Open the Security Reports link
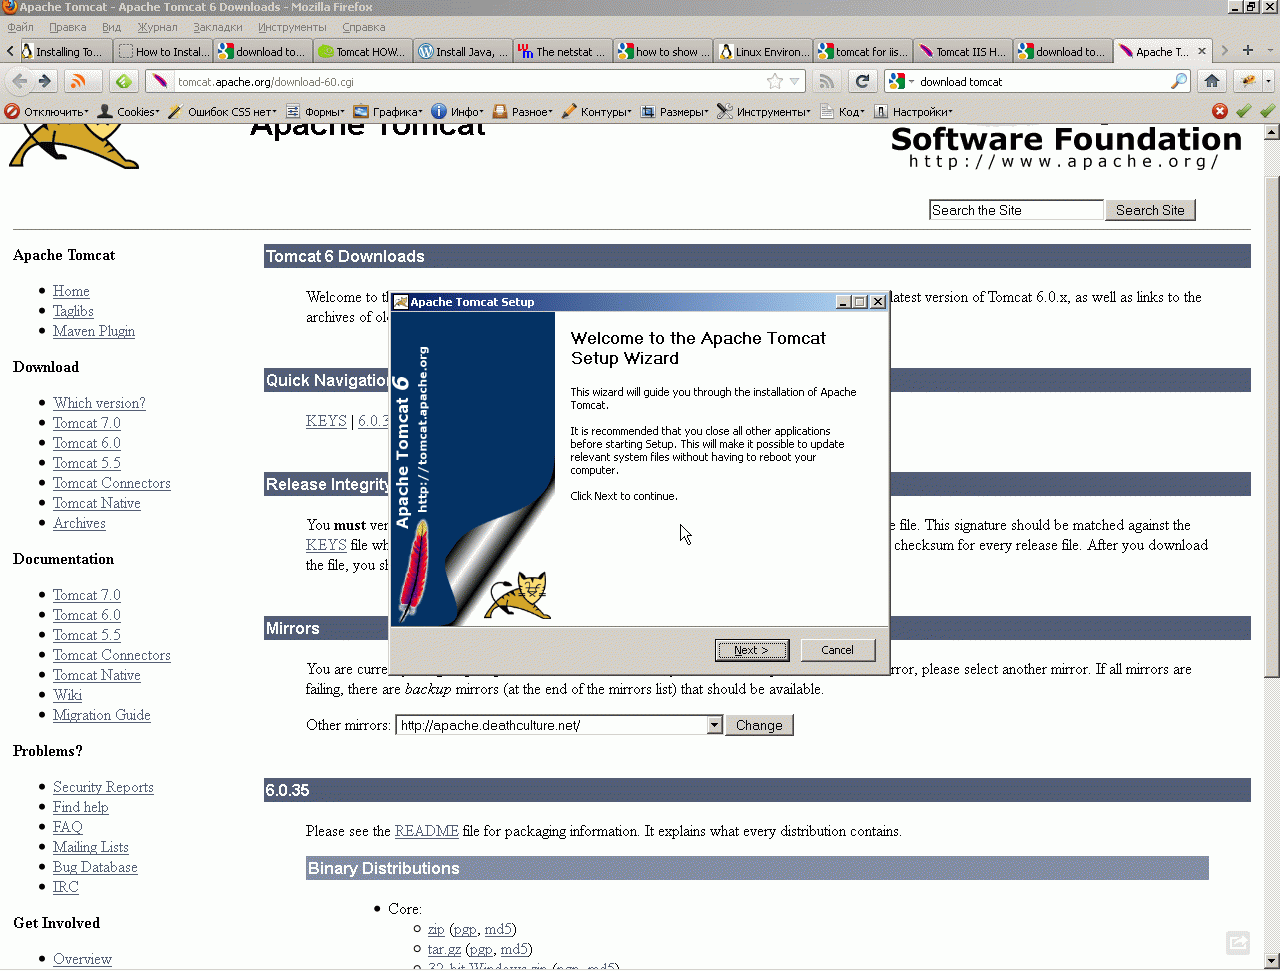Screen dimensions: 1280x971 coord(103,787)
